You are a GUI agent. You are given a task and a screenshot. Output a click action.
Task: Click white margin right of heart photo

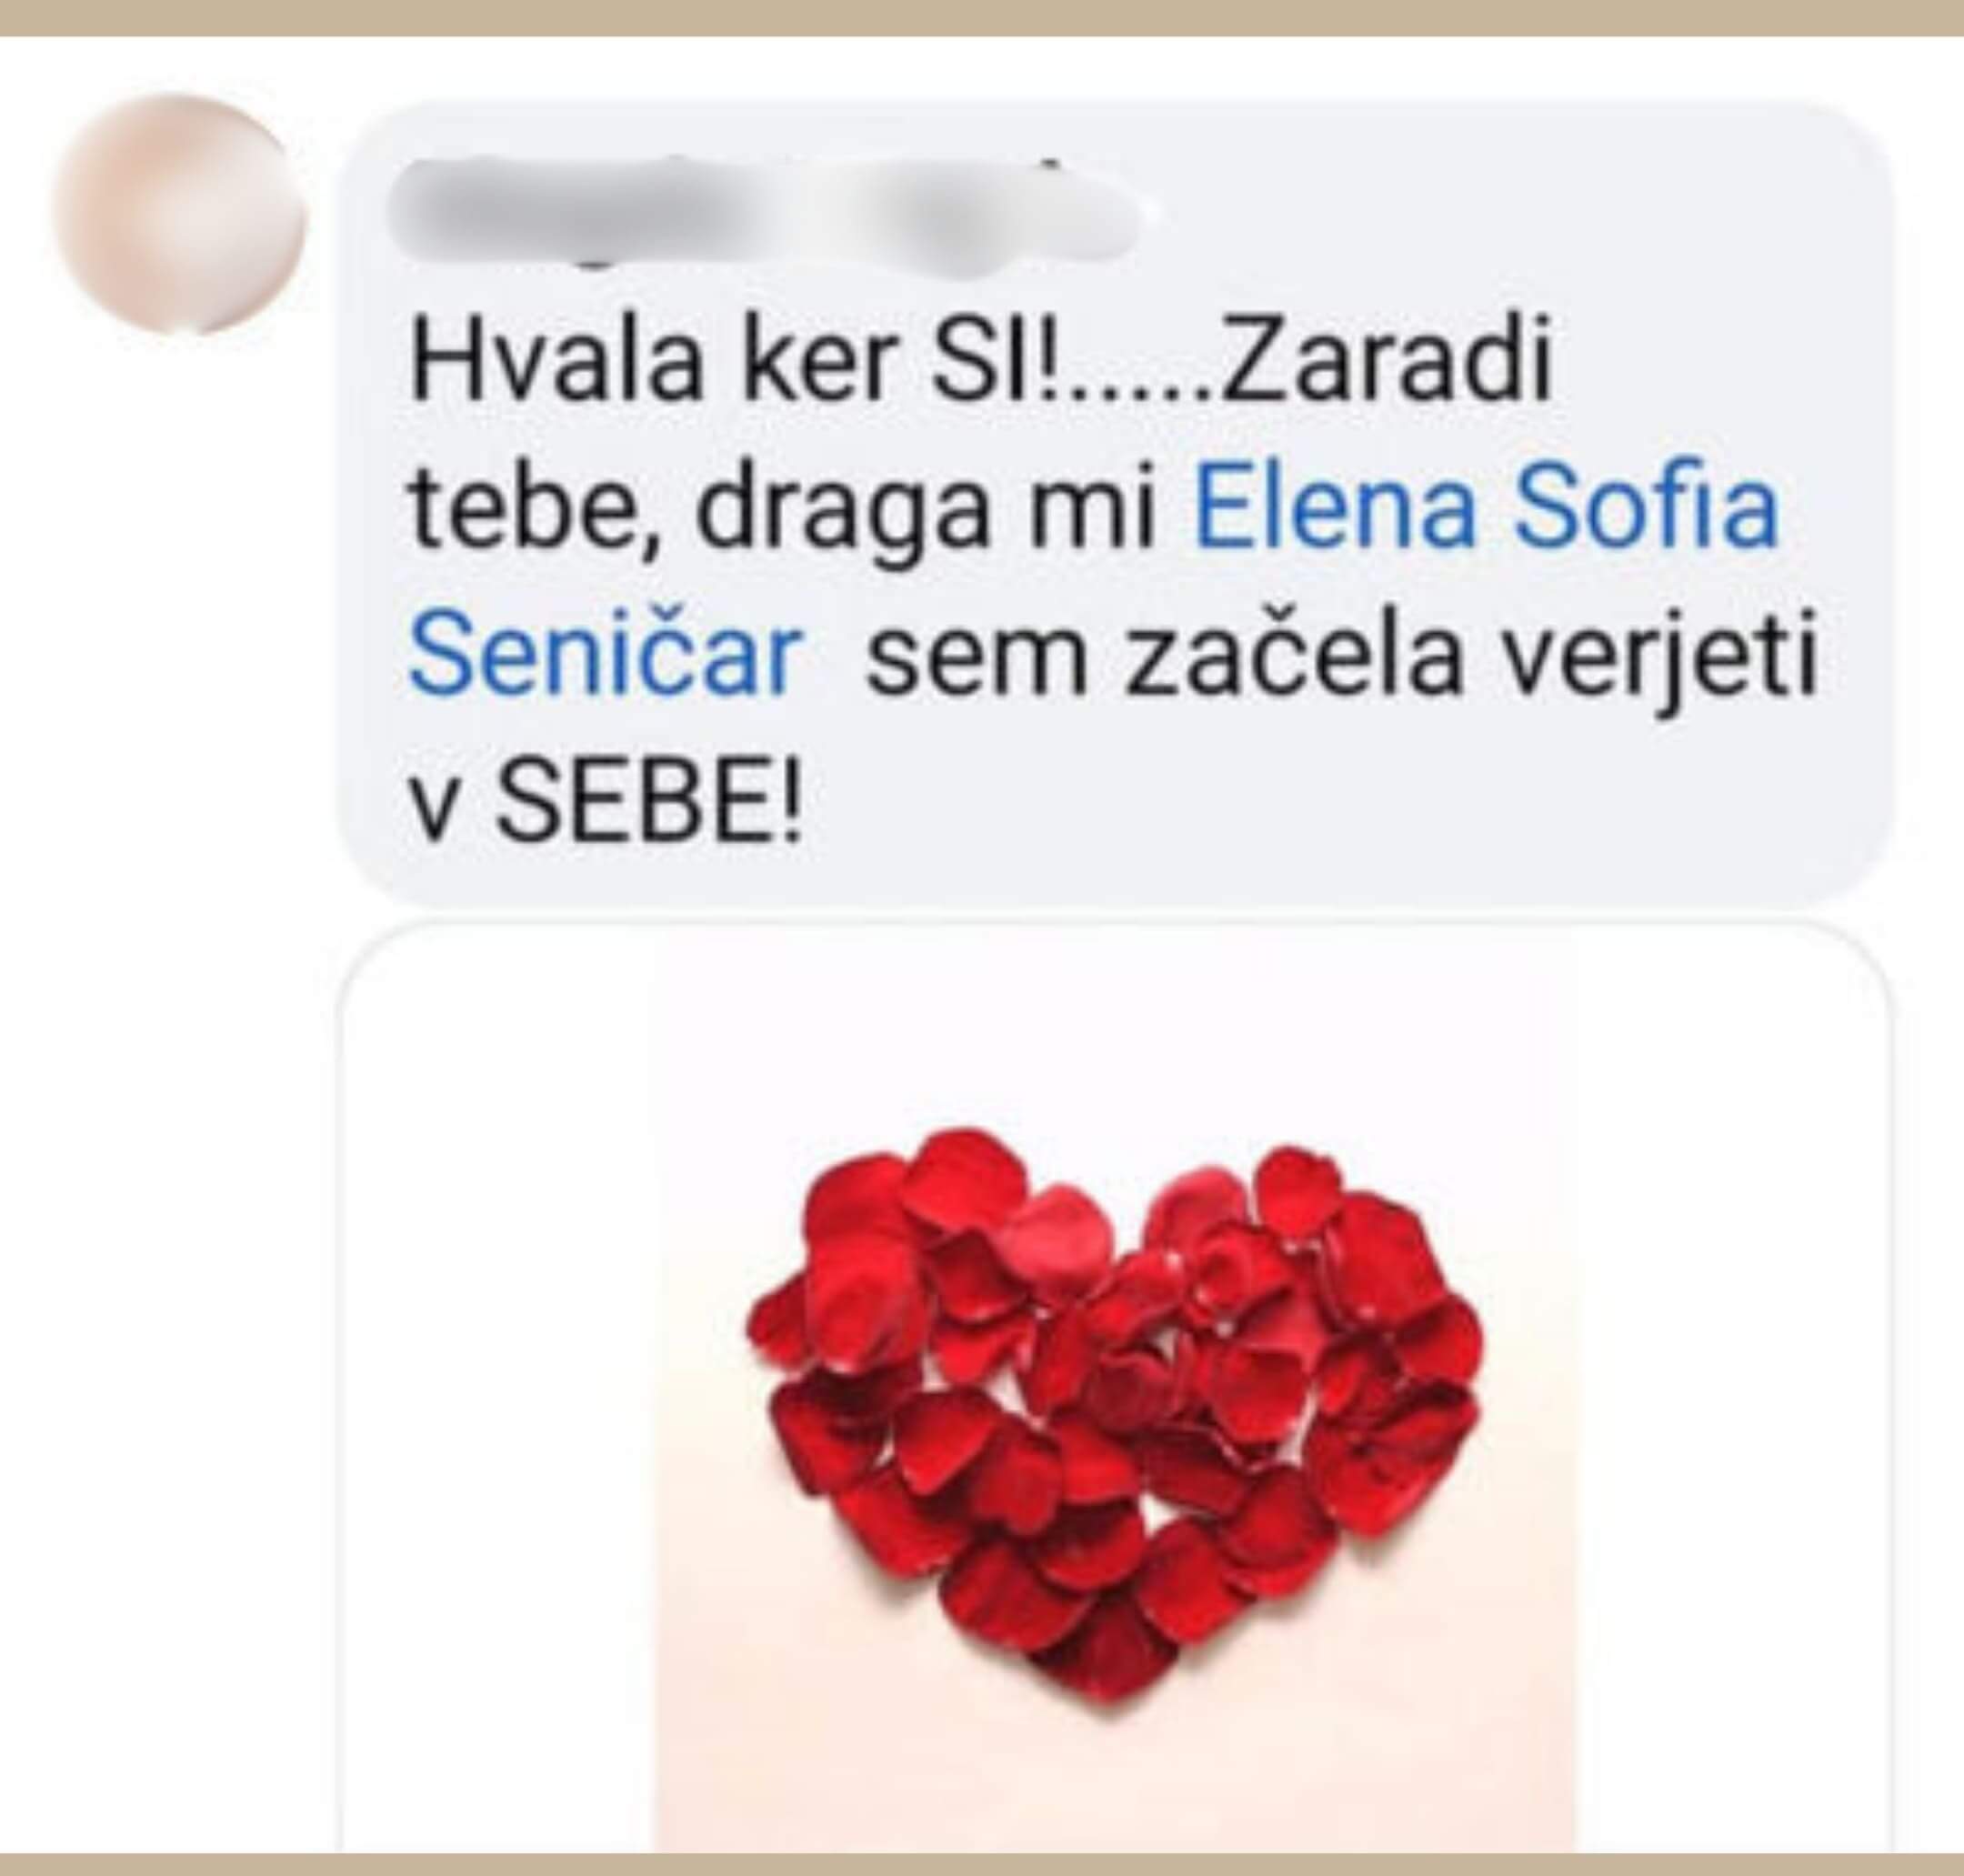point(1732,1390)
